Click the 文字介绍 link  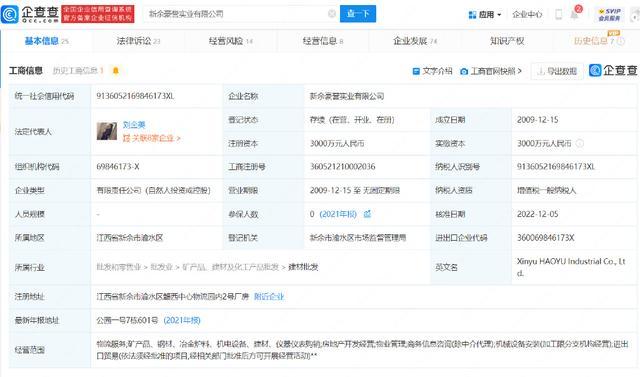(x=433, y=71)
